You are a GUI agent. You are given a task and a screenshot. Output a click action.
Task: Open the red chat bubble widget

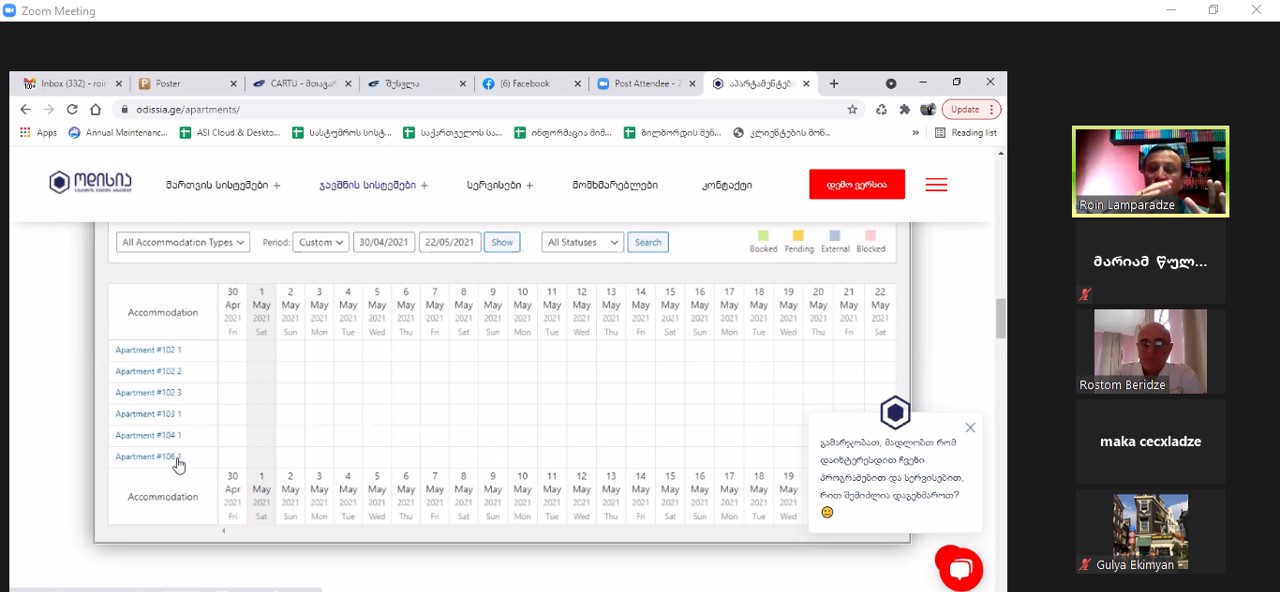tap(959, 569)
